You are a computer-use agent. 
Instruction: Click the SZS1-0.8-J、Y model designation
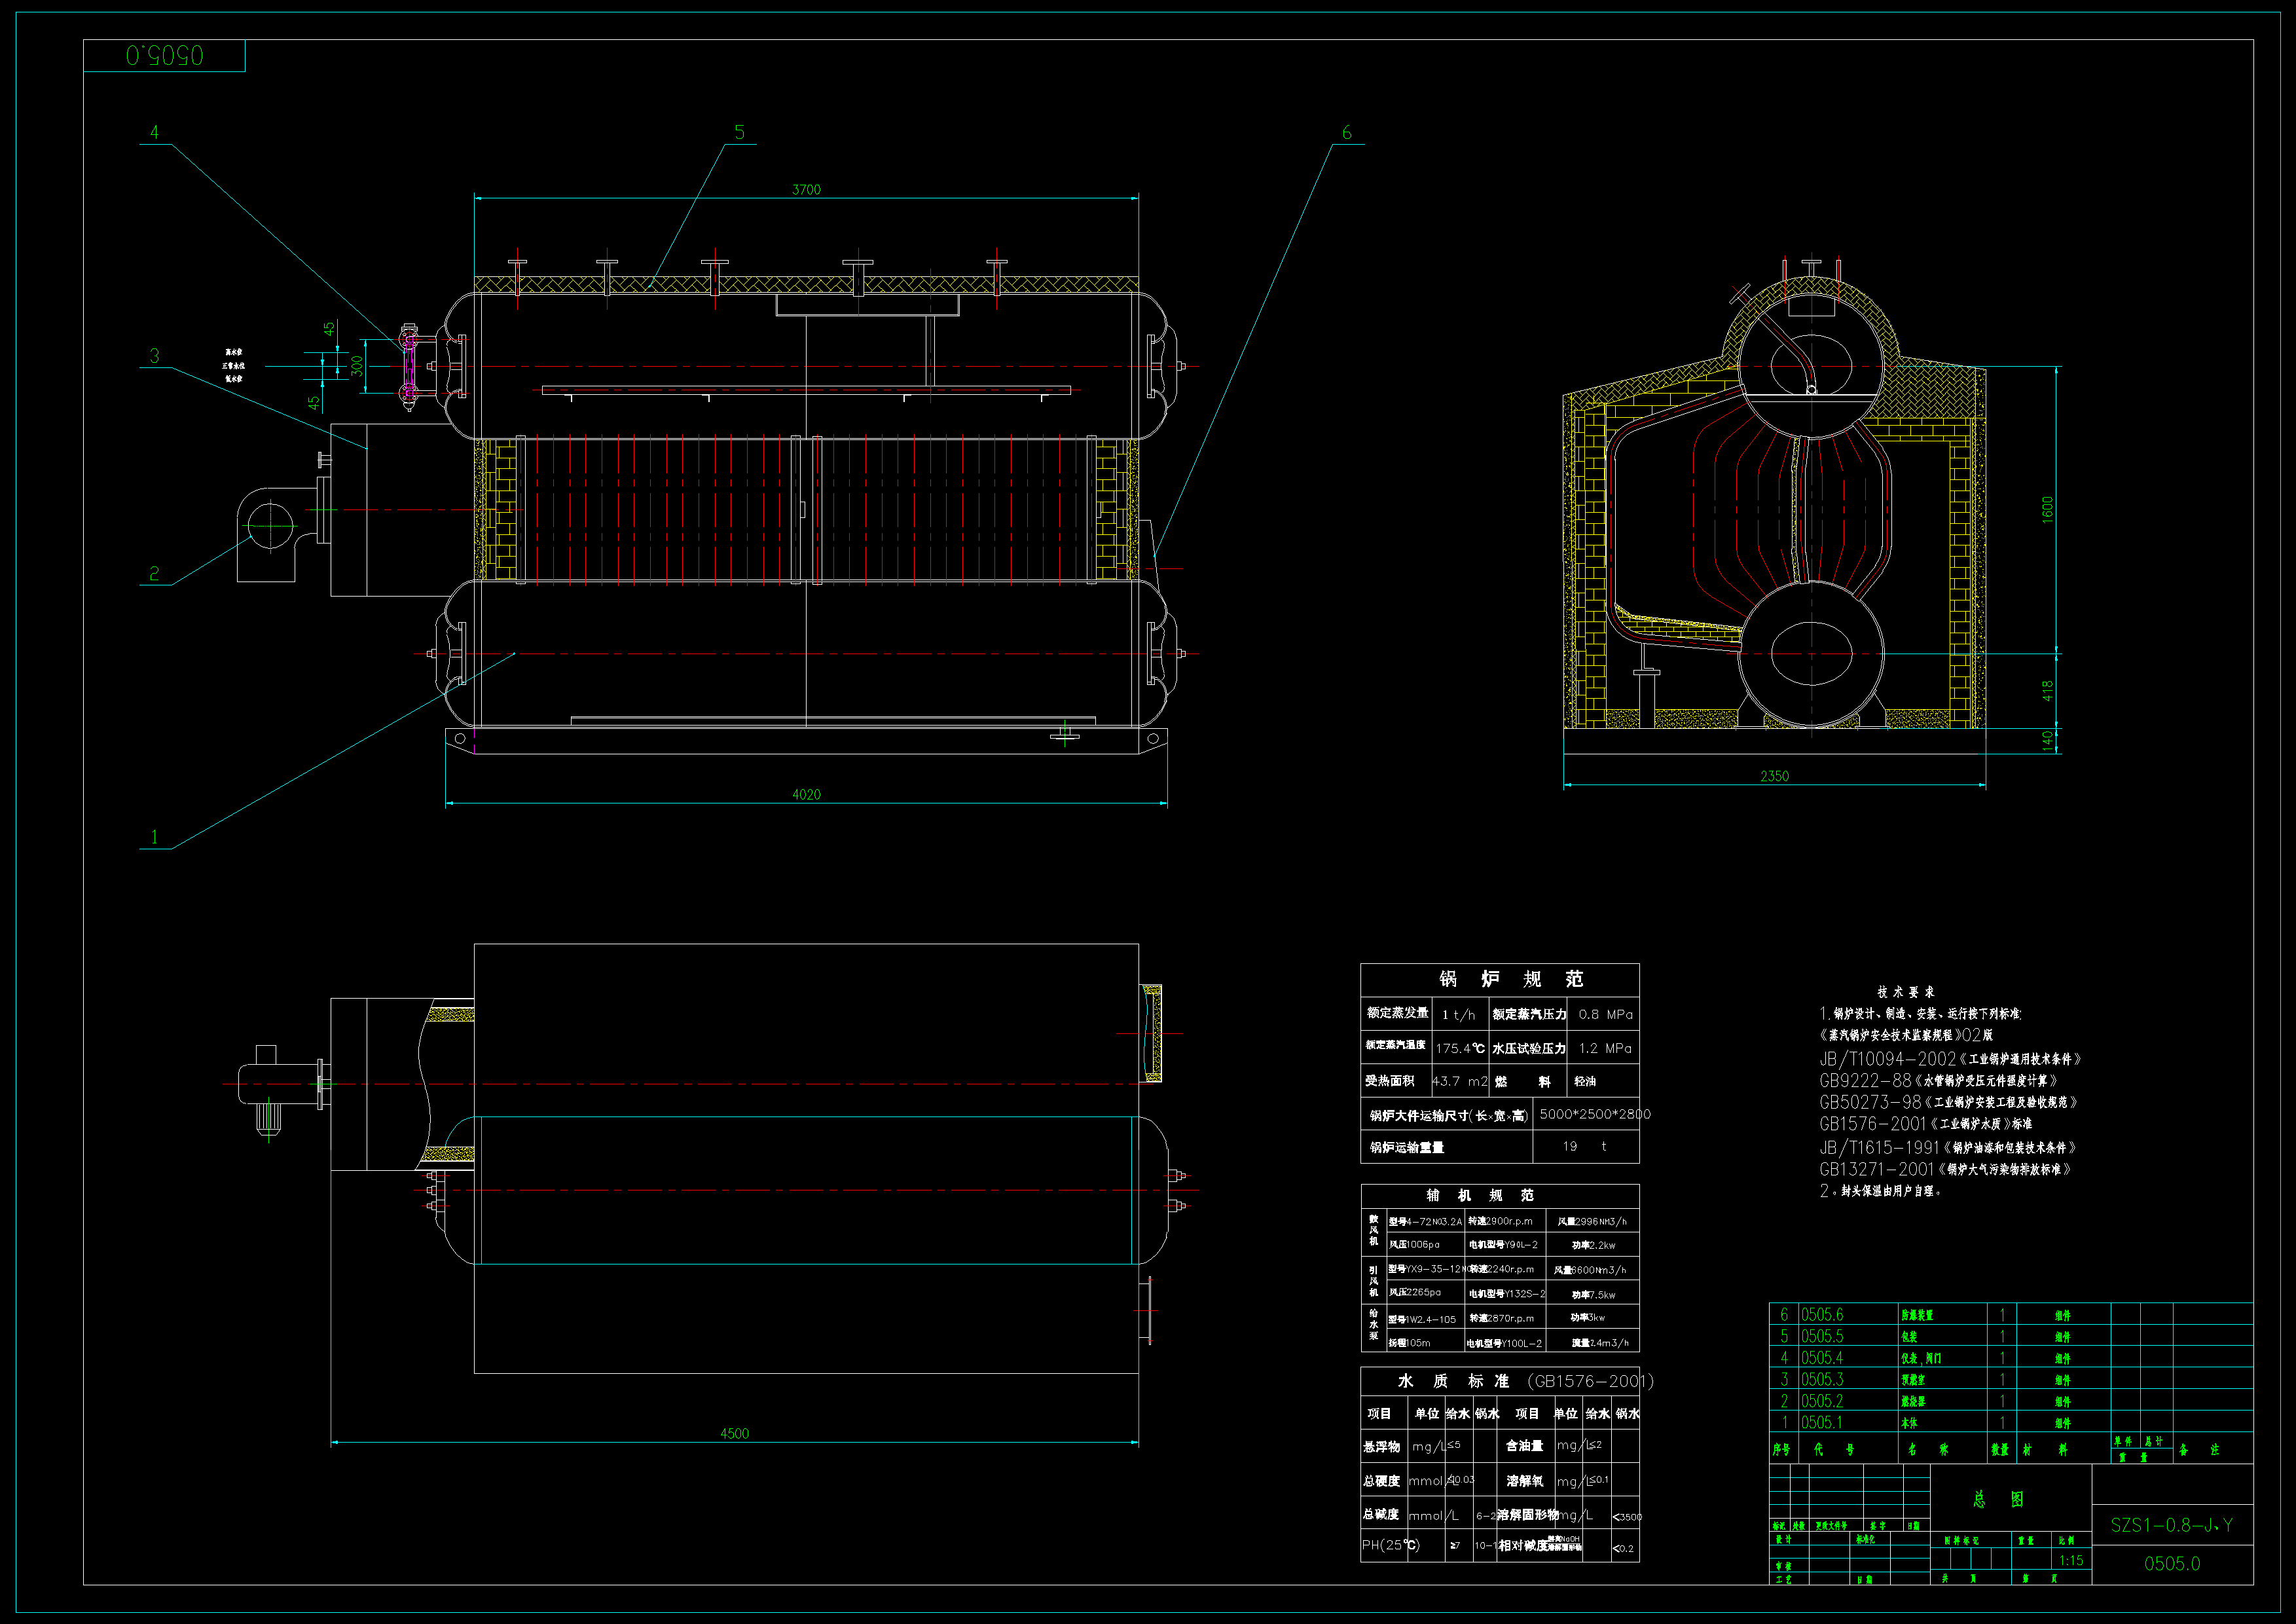[x=2171, y=1525]
